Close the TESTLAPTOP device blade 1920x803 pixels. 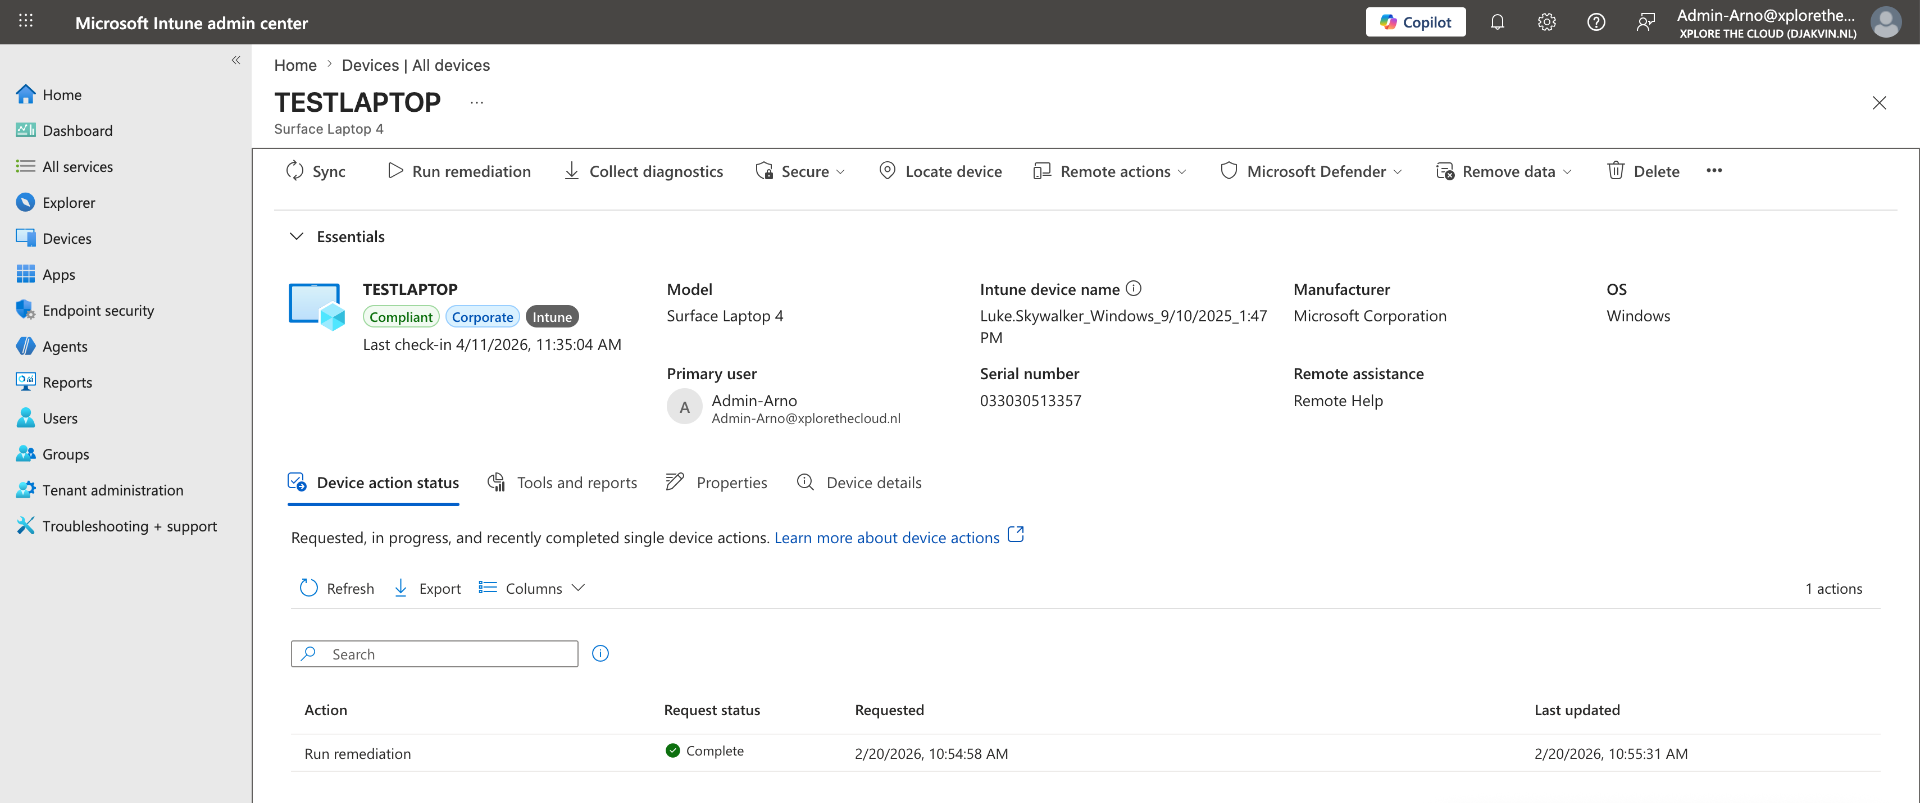(1879, 103)
